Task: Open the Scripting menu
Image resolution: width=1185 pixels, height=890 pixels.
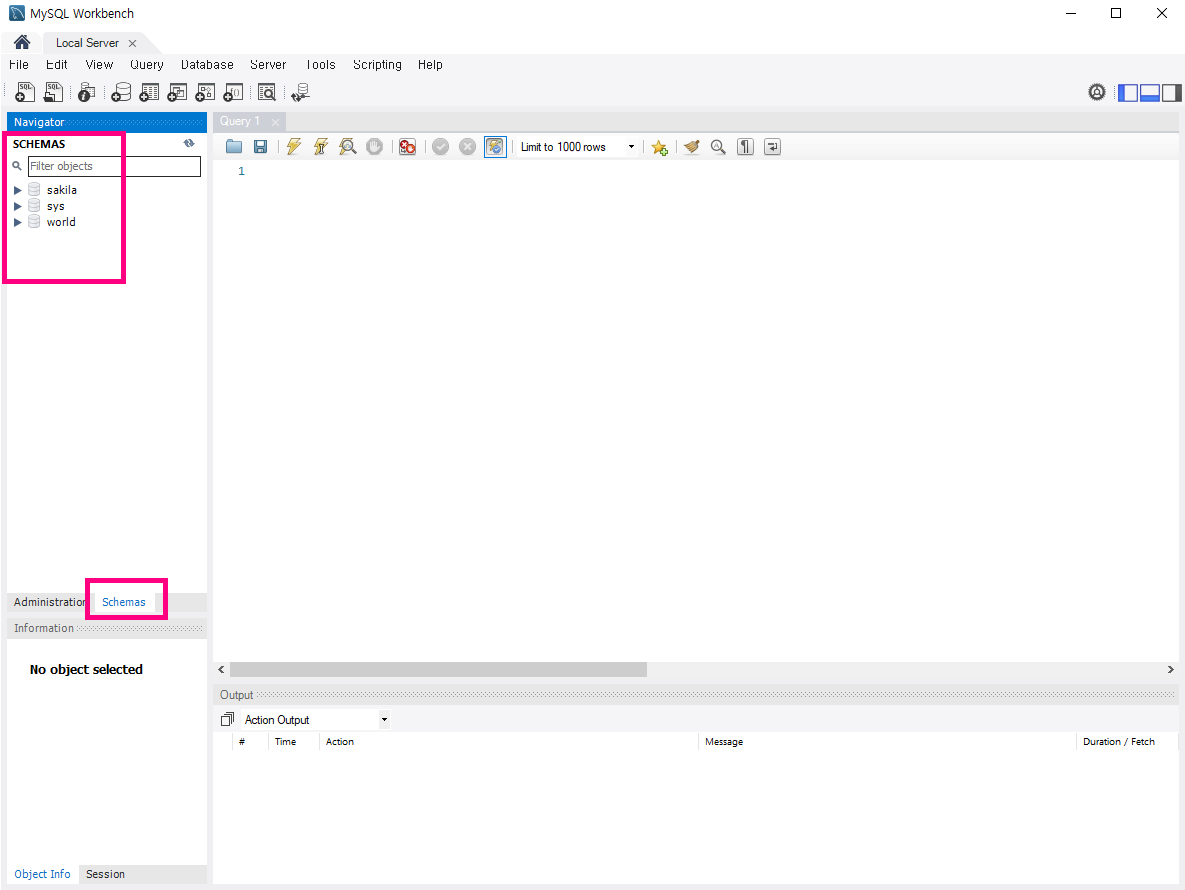Action: click(377, 65)
